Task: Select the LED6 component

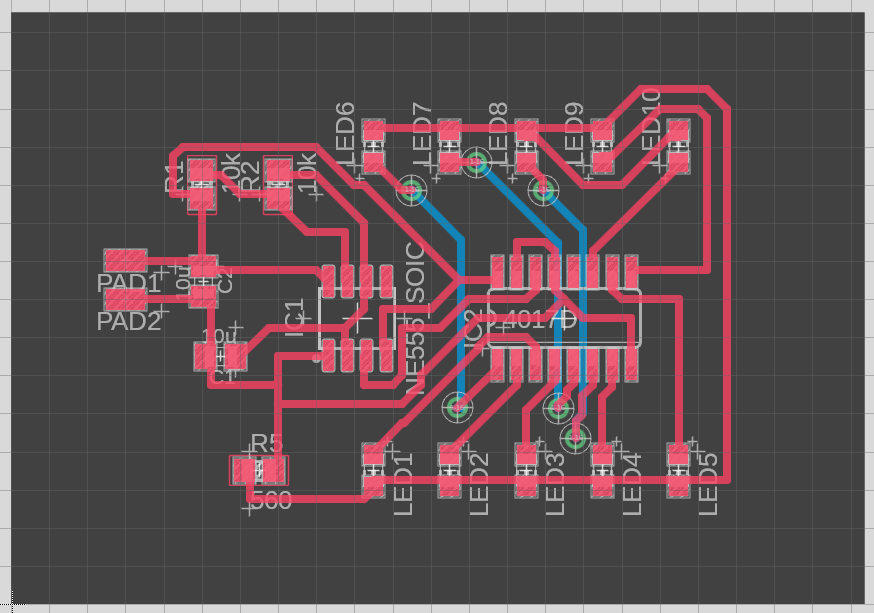Action: tap(373, 145)
